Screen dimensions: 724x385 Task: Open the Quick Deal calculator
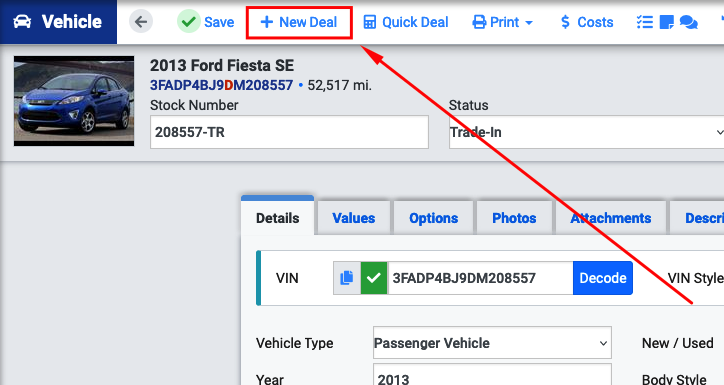pos(406,22)
